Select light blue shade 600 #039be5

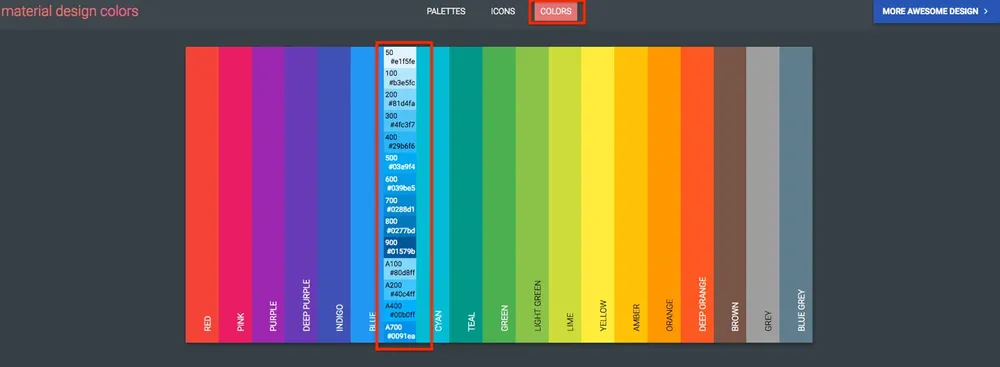[x=401, y=184]
